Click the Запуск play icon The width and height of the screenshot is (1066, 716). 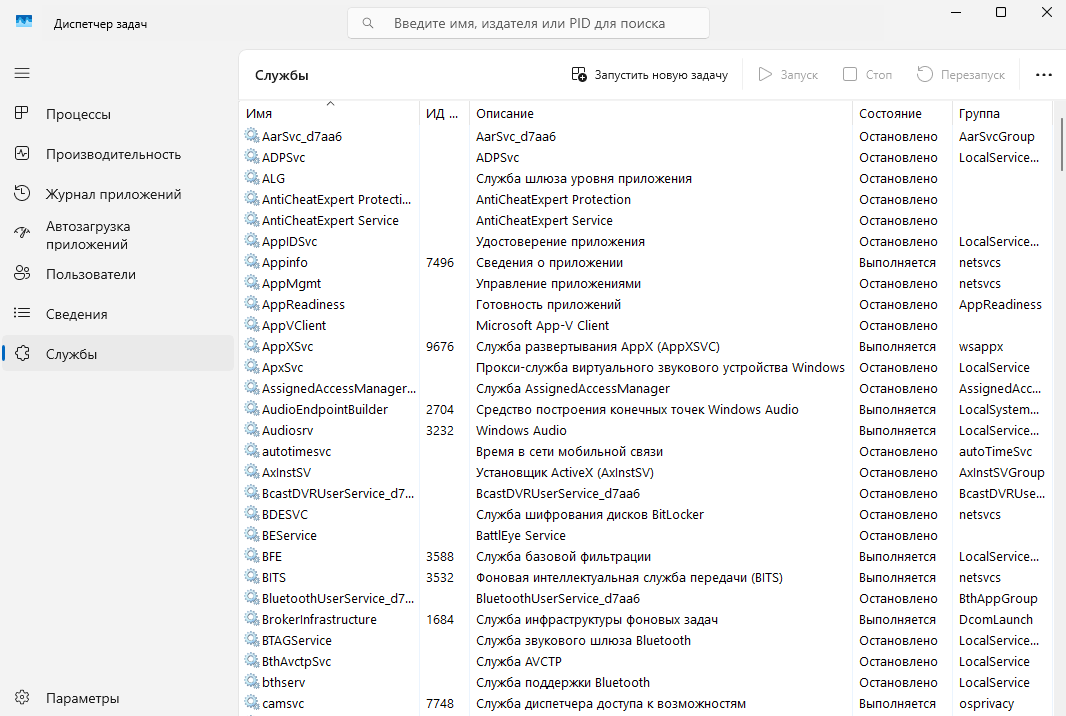pyautogui.click(x=766, y=74)
